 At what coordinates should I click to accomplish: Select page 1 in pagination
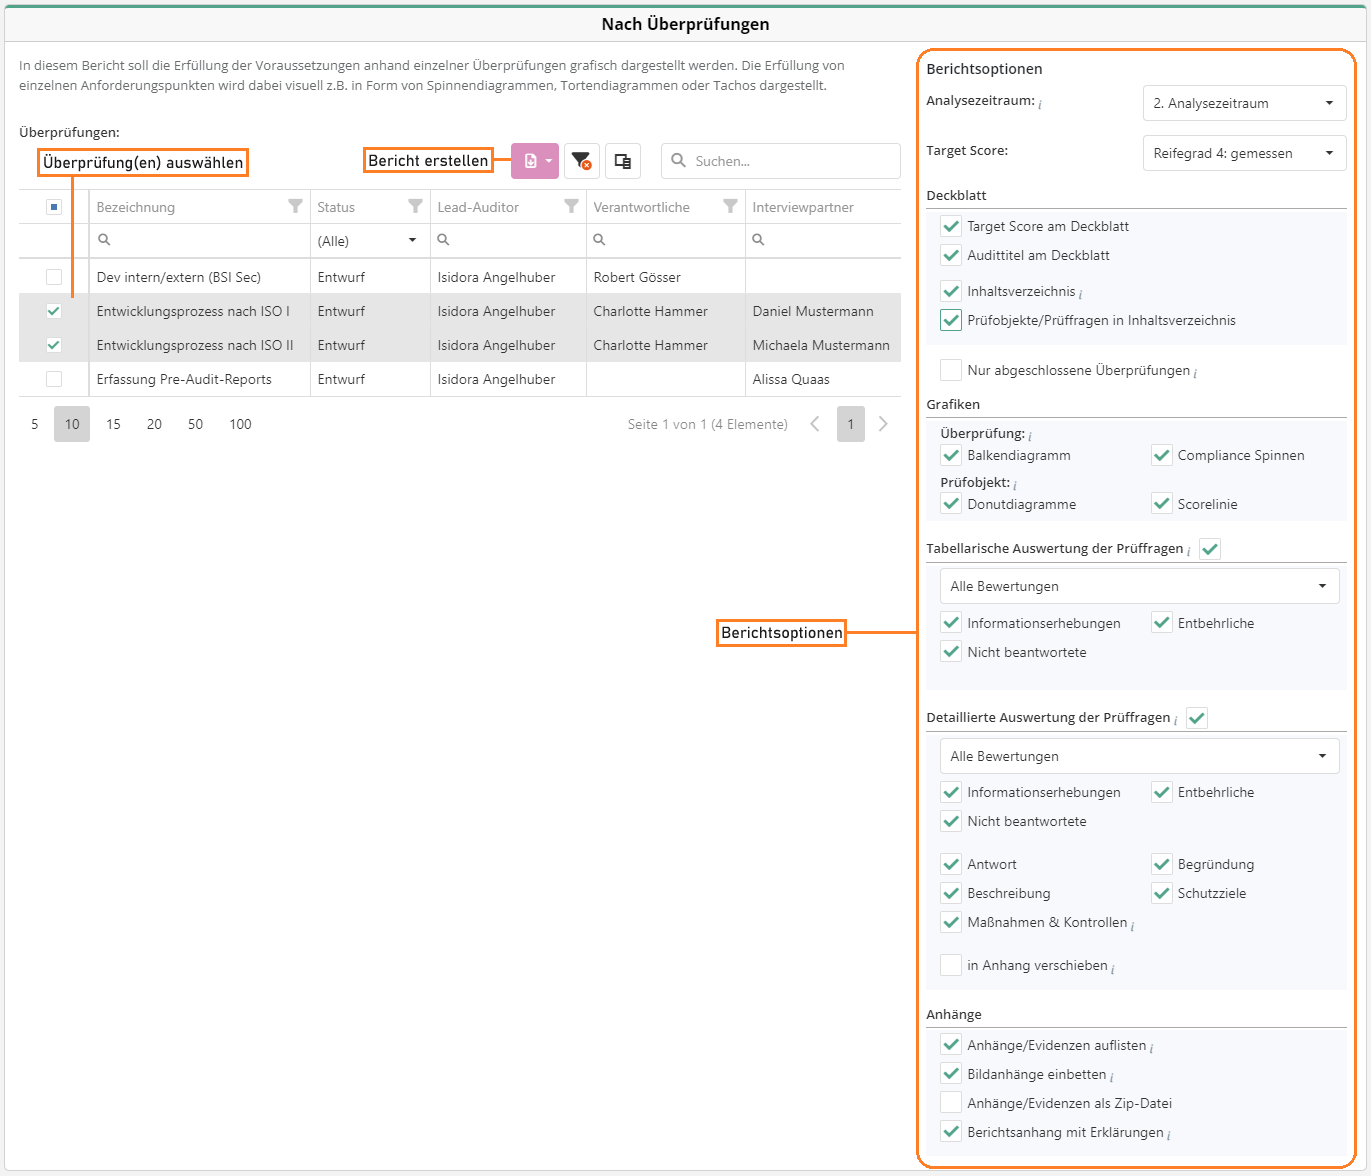click(x=850, y=424)
